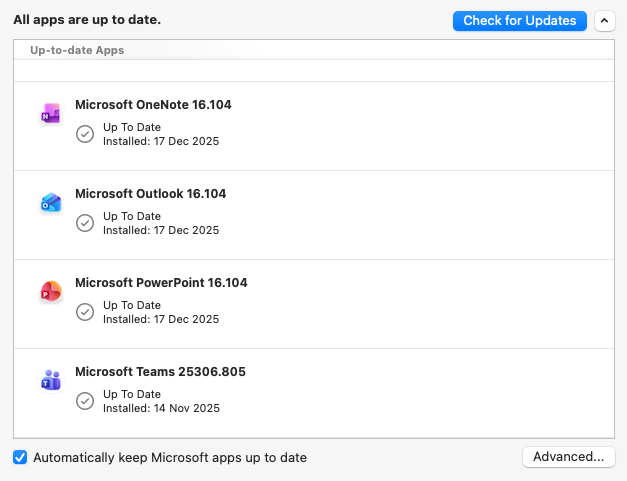Image resolution: width=627 pixels, height=481 pixels.
Task: Click Teams' up-to-date checkmark icon
Action: pos(85,401)
